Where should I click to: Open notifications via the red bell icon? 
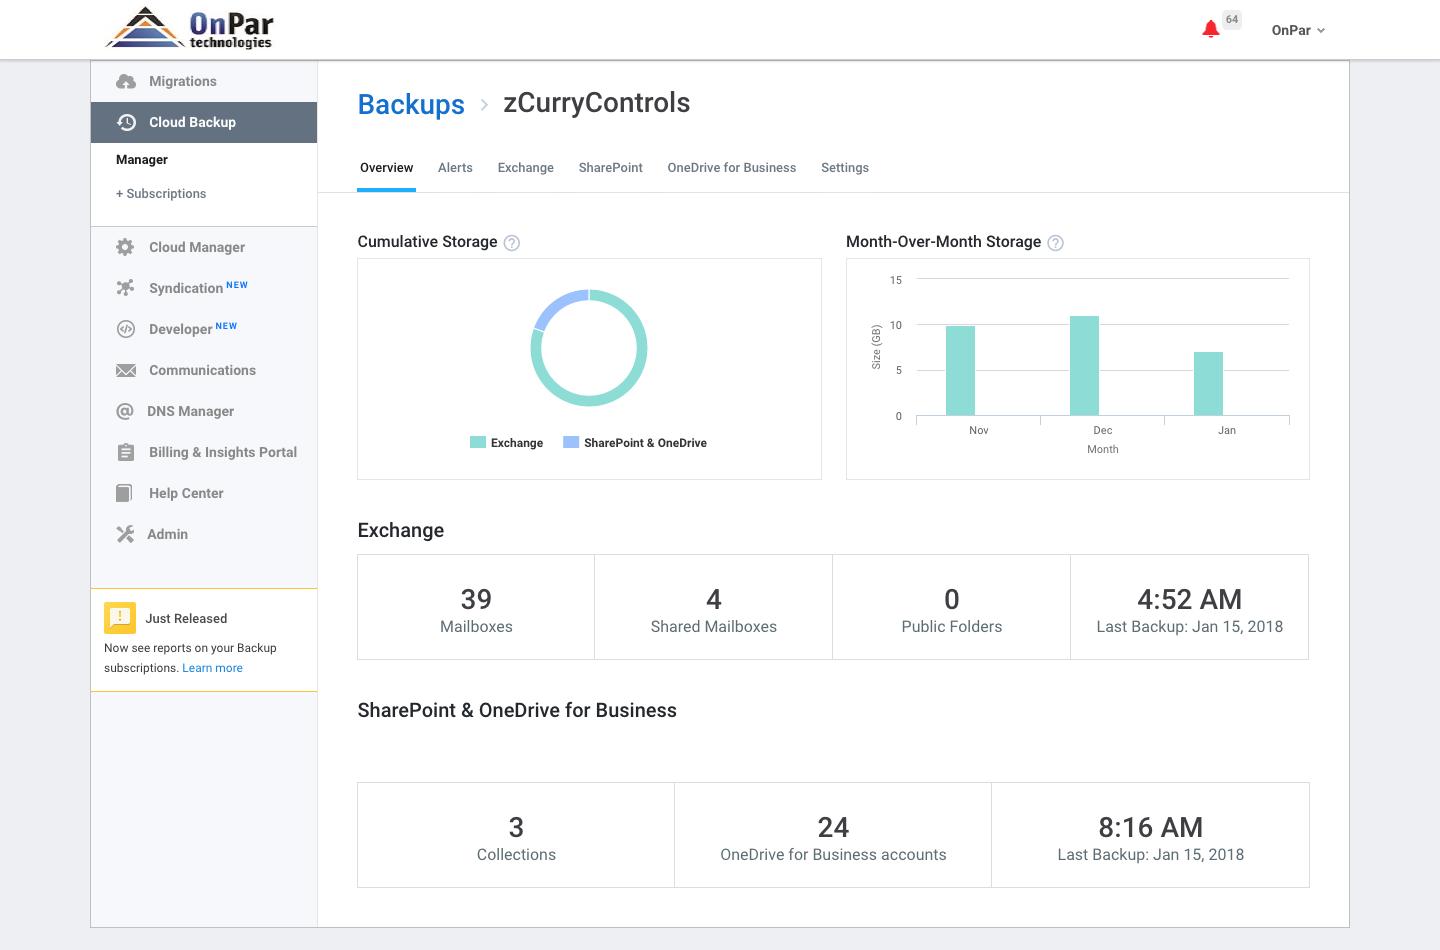click(1211, 29)
